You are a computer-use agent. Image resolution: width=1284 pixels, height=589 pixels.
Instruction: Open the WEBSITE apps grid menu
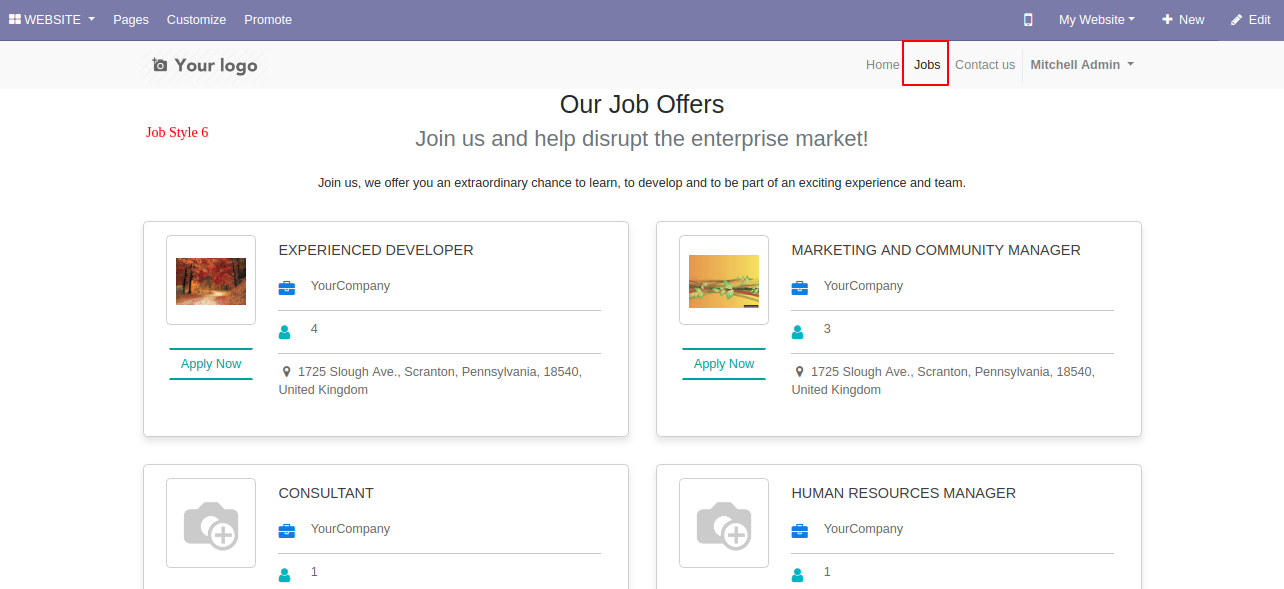(52, 20)
